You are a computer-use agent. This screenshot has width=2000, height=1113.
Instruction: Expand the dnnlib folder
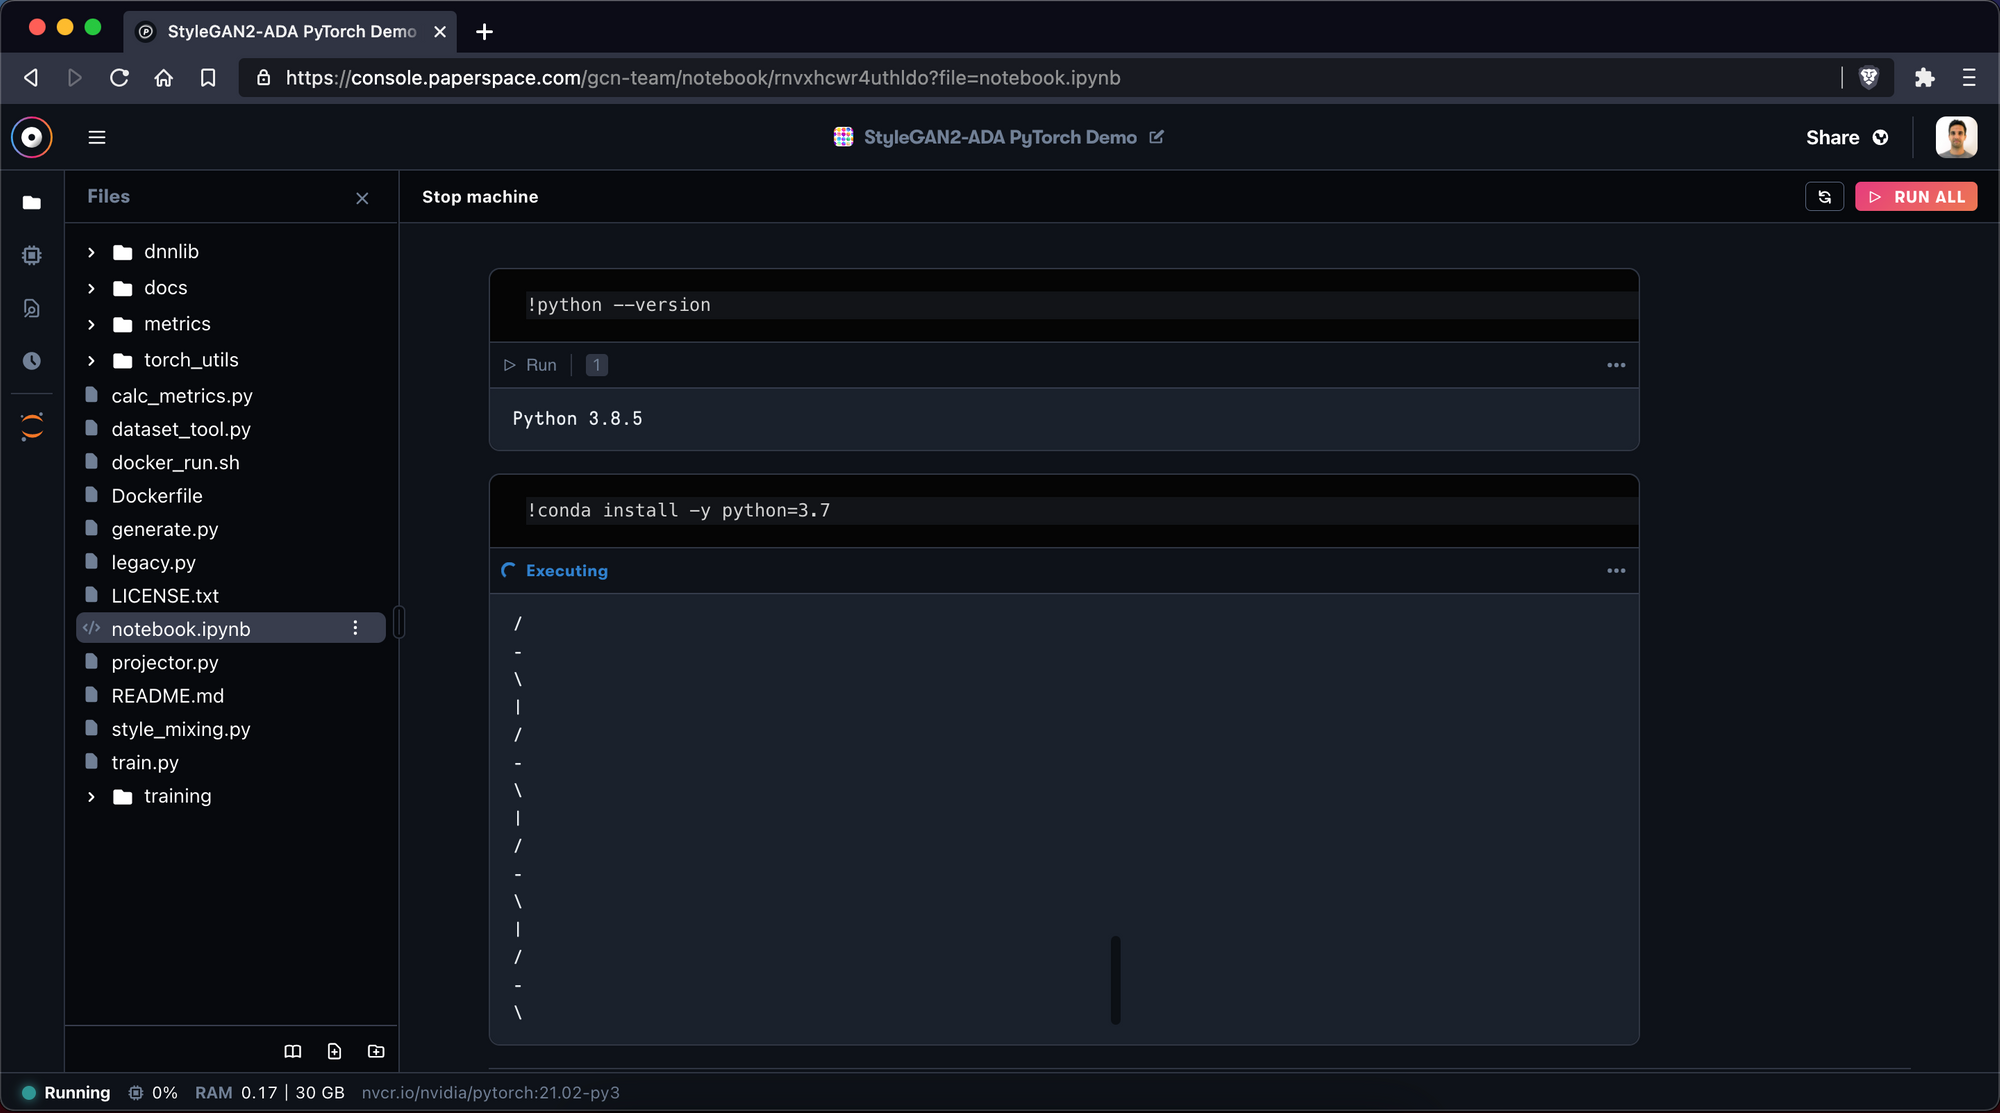point(91,252)
